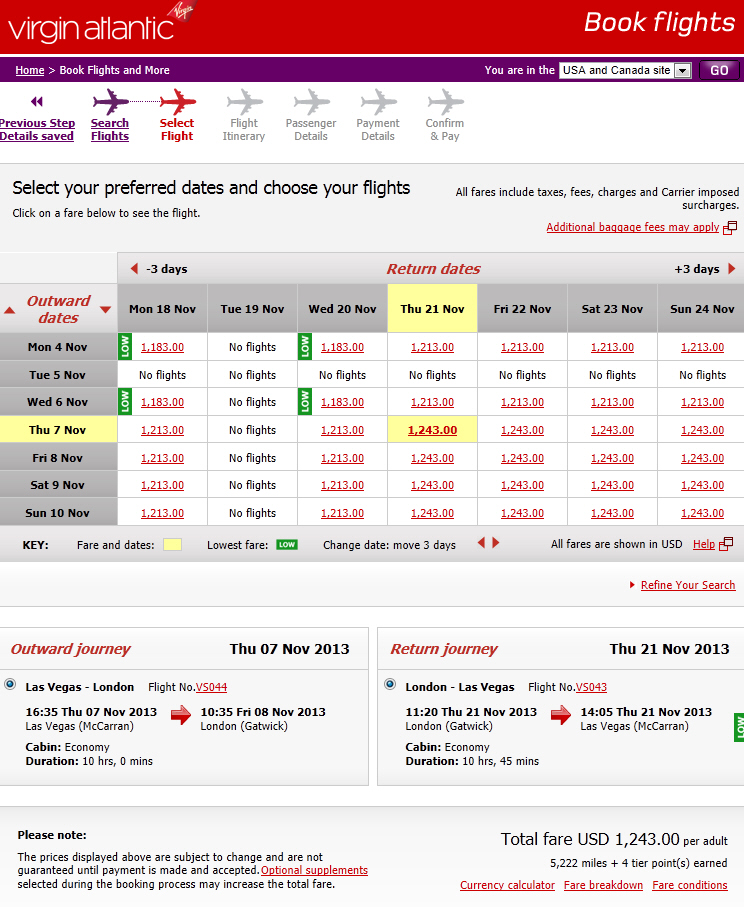Select 1,213.00 fare for Wed 6 Nov / Thu 21 Nov
This screenshot has height=907, width=744.
coord(432,402)
